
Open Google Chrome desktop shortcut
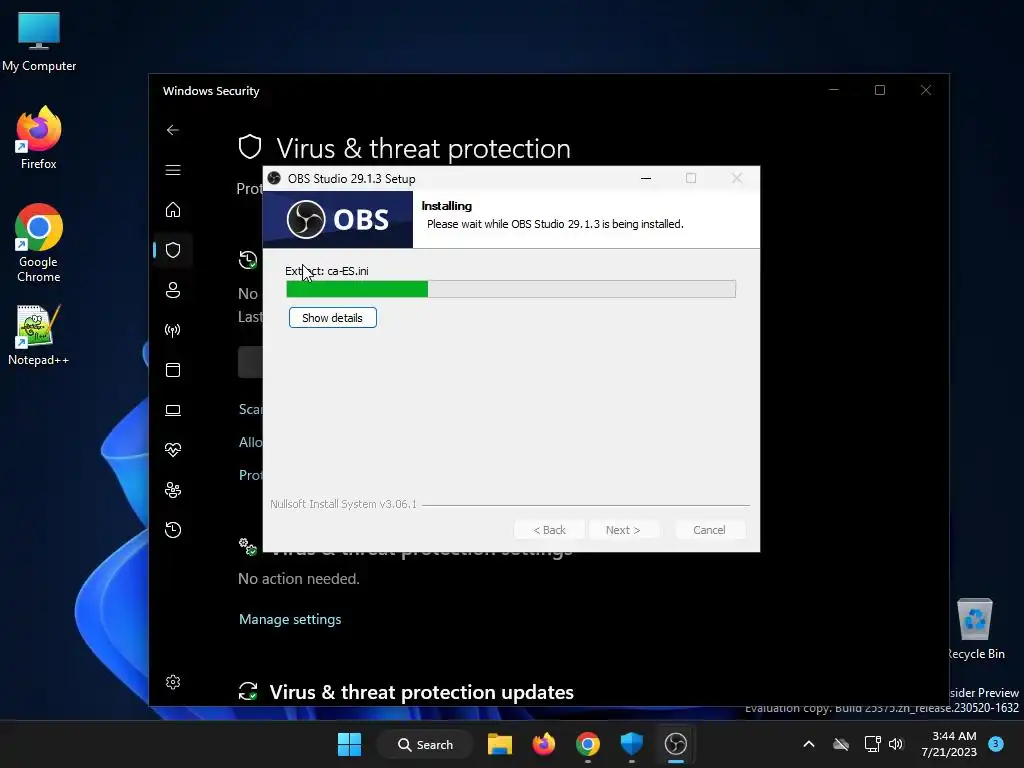[39, 243]
